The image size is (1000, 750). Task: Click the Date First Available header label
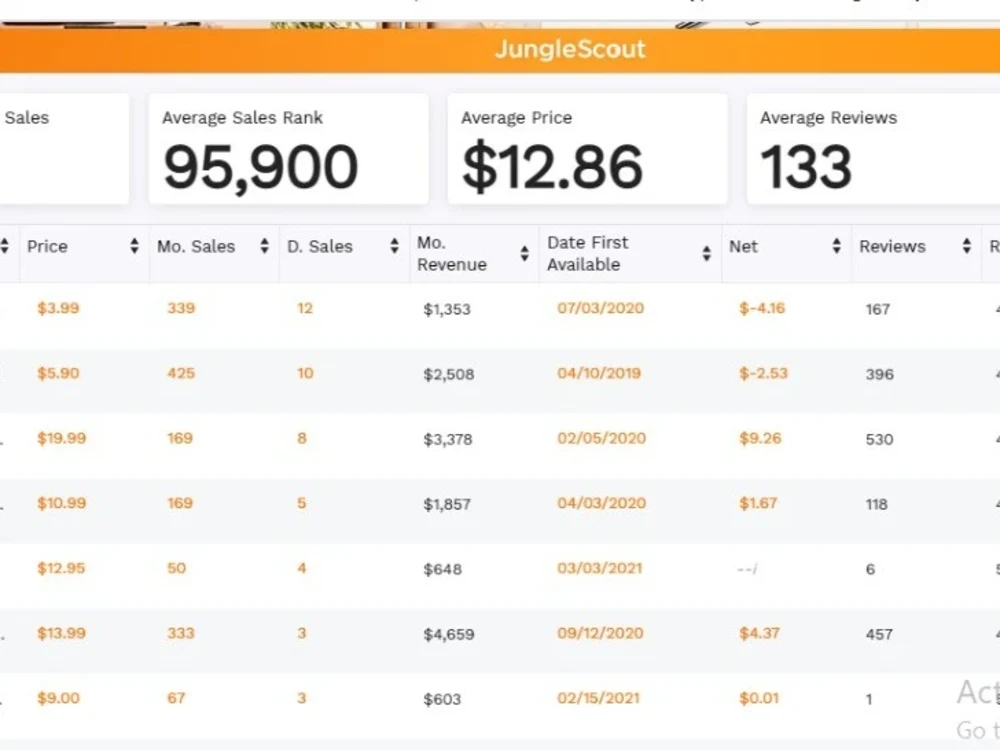click(588, 253)
